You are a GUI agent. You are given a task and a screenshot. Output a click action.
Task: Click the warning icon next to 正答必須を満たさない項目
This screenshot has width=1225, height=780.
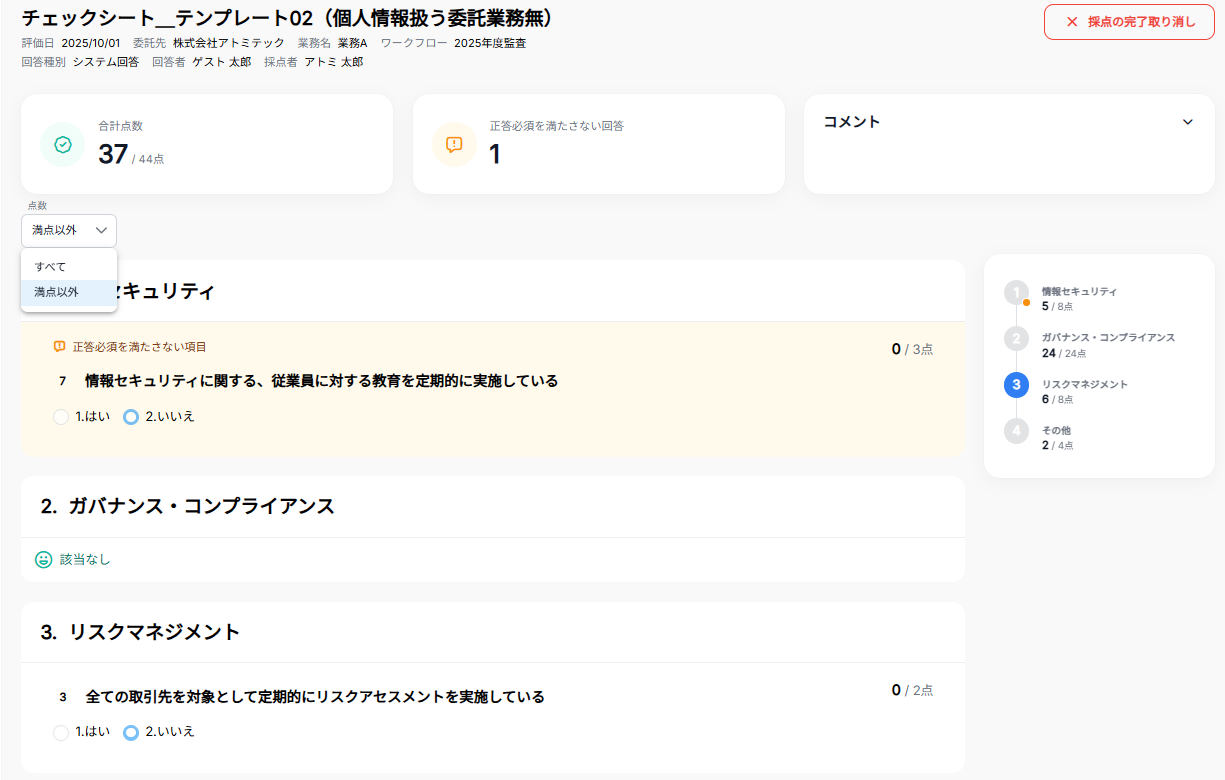pos(60,347)
